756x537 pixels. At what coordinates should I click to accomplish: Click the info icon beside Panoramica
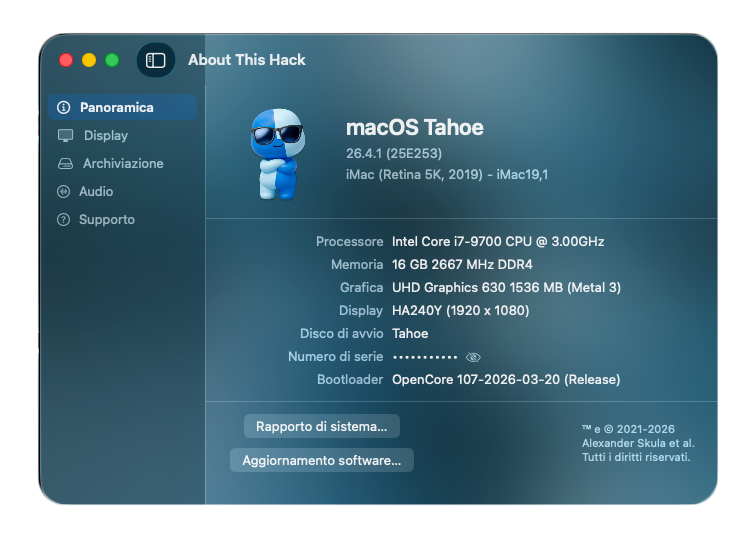pos(64,107)
